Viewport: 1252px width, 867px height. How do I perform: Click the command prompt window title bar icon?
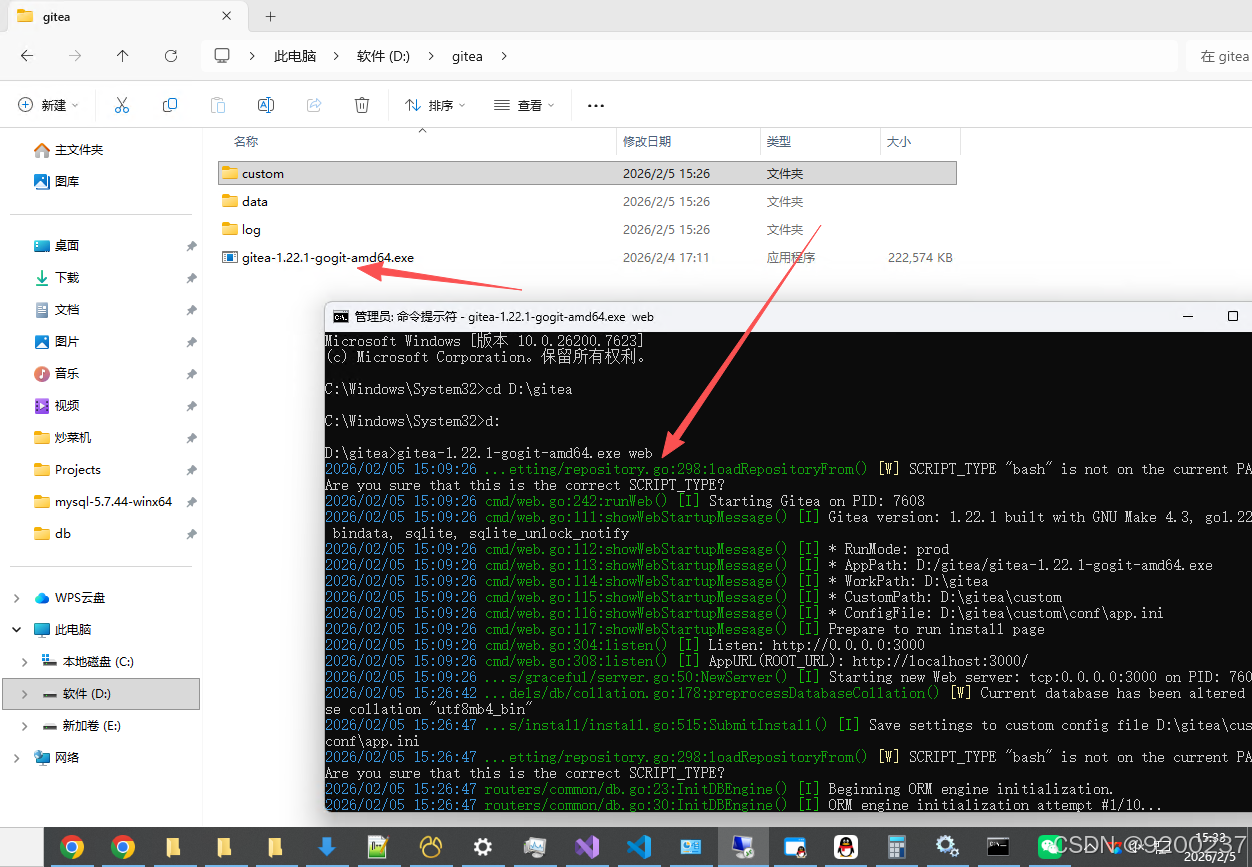(x=341, y=316)
